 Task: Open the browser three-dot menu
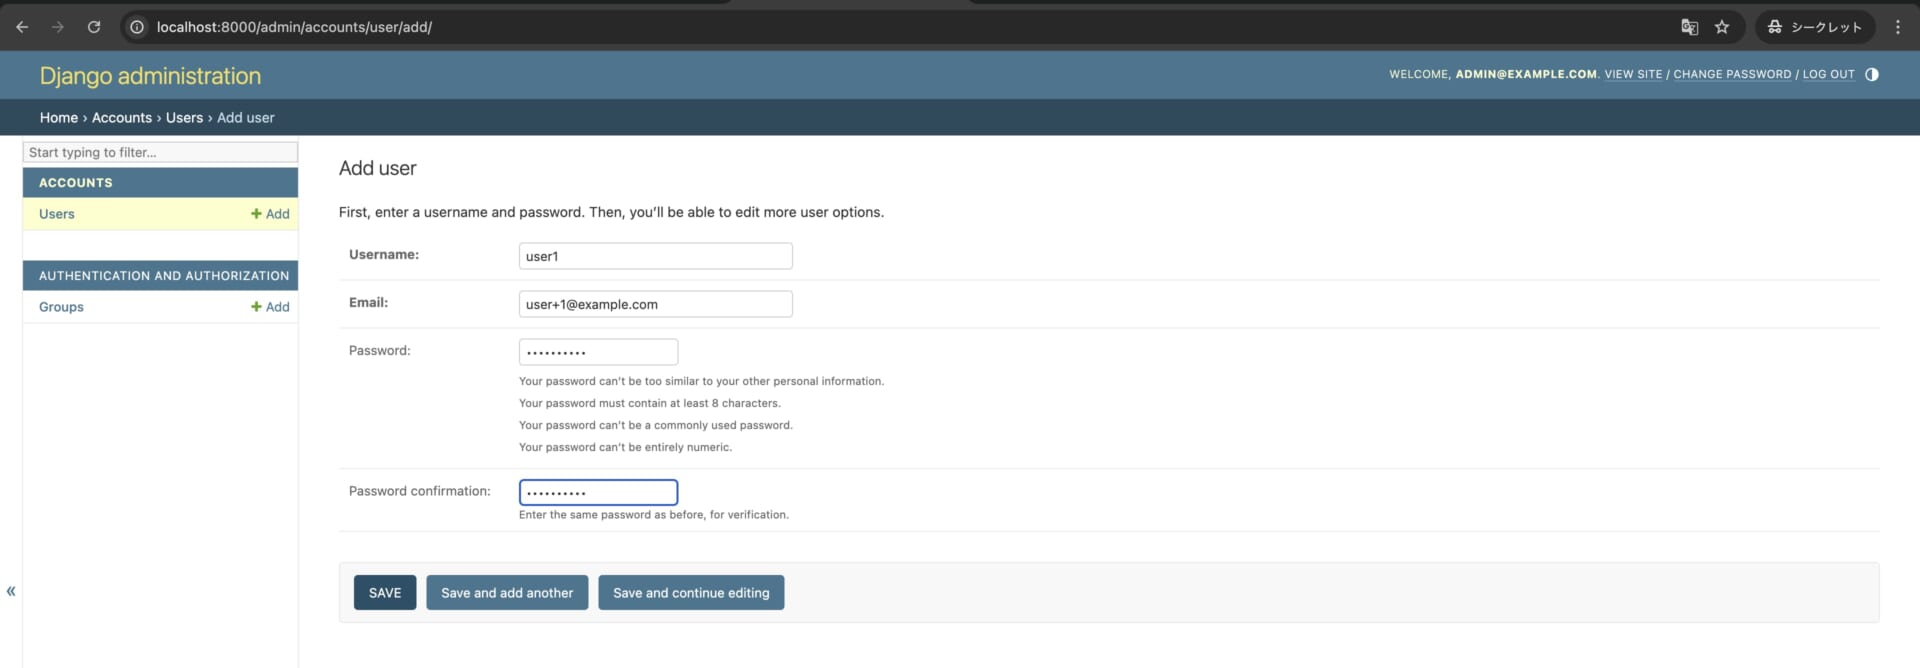click(1897, 27)
